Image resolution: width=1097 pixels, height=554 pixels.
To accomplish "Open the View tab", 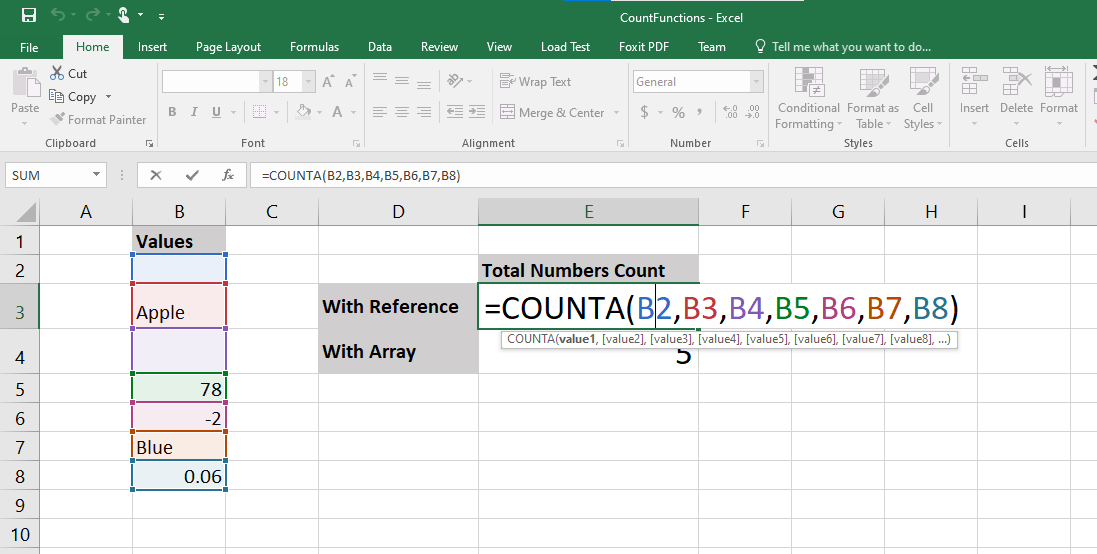I will (499, 47).
